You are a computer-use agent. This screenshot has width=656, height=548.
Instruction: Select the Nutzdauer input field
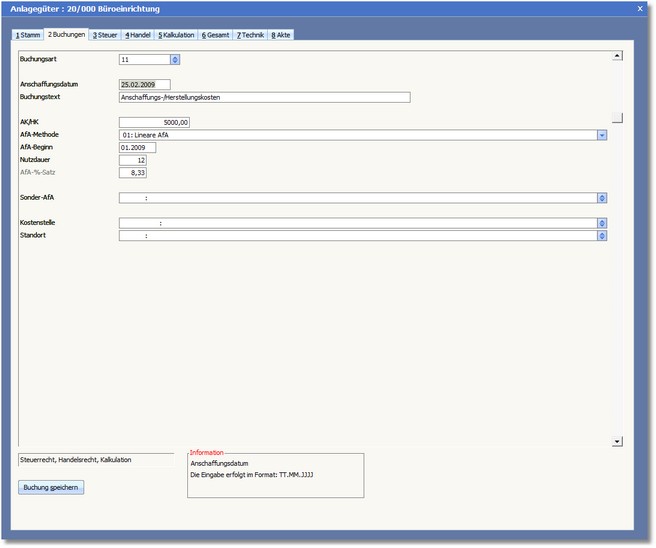pos(132,160)
